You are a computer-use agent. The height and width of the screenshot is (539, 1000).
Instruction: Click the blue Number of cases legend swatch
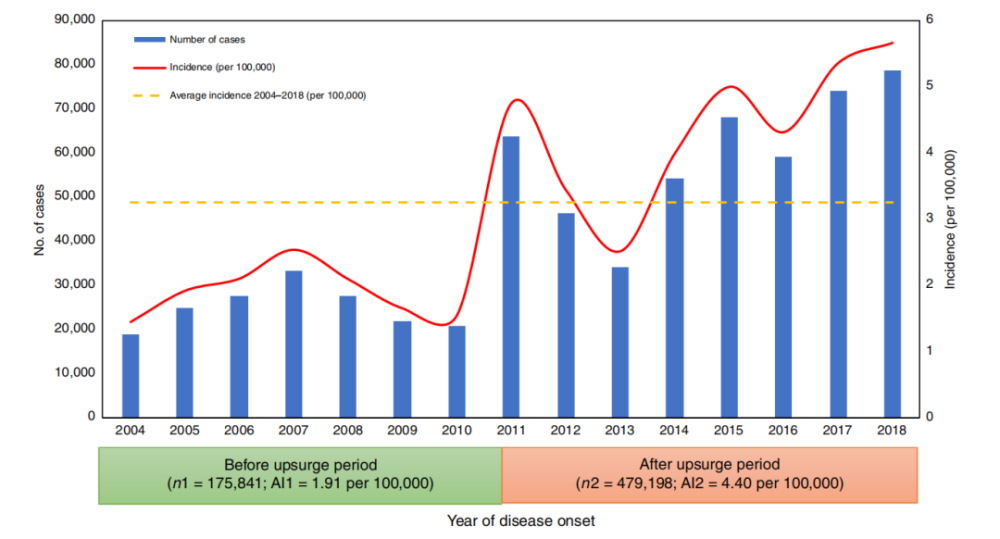coord(149,40)
